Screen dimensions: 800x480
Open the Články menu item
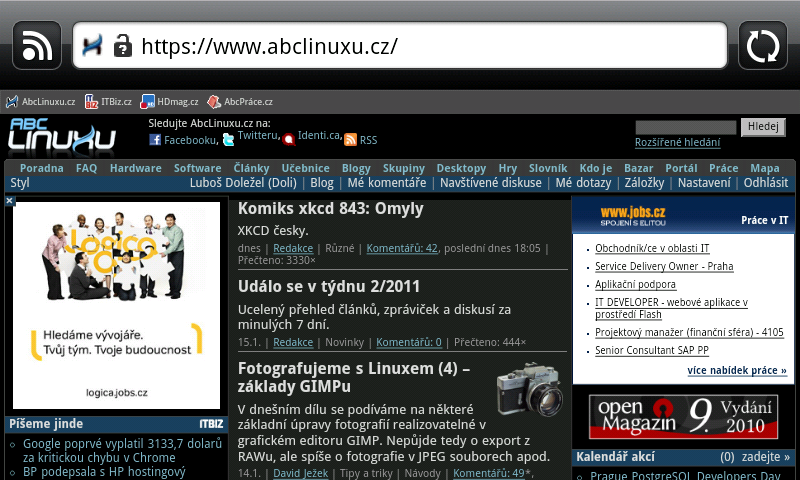252,168
